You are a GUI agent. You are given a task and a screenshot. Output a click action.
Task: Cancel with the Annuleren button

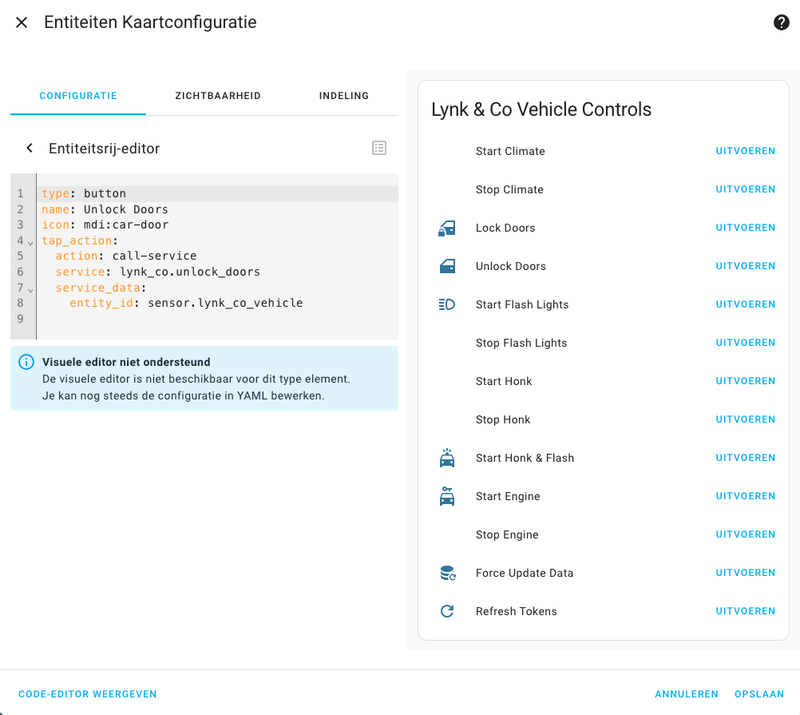coord(686,694)
